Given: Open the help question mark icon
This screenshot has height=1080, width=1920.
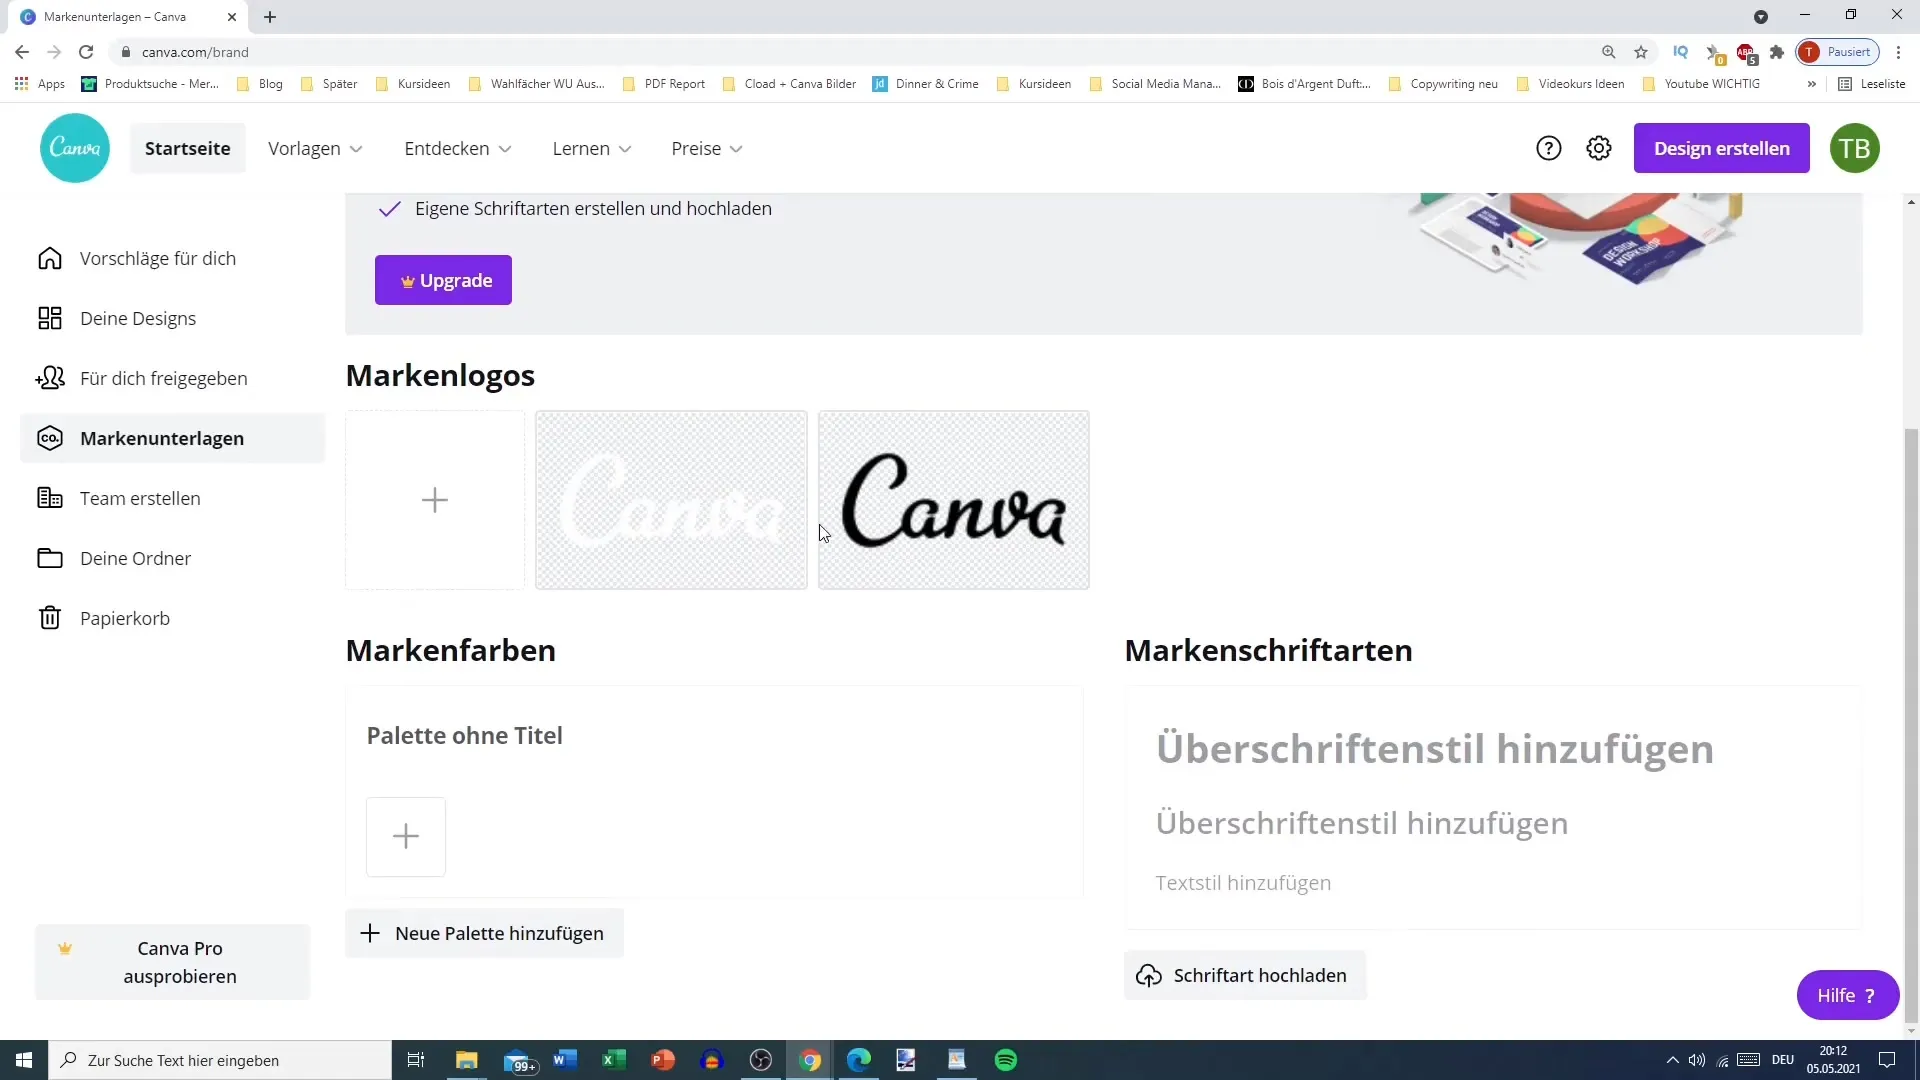Looking at the screenshot, I should point(1548,148).
